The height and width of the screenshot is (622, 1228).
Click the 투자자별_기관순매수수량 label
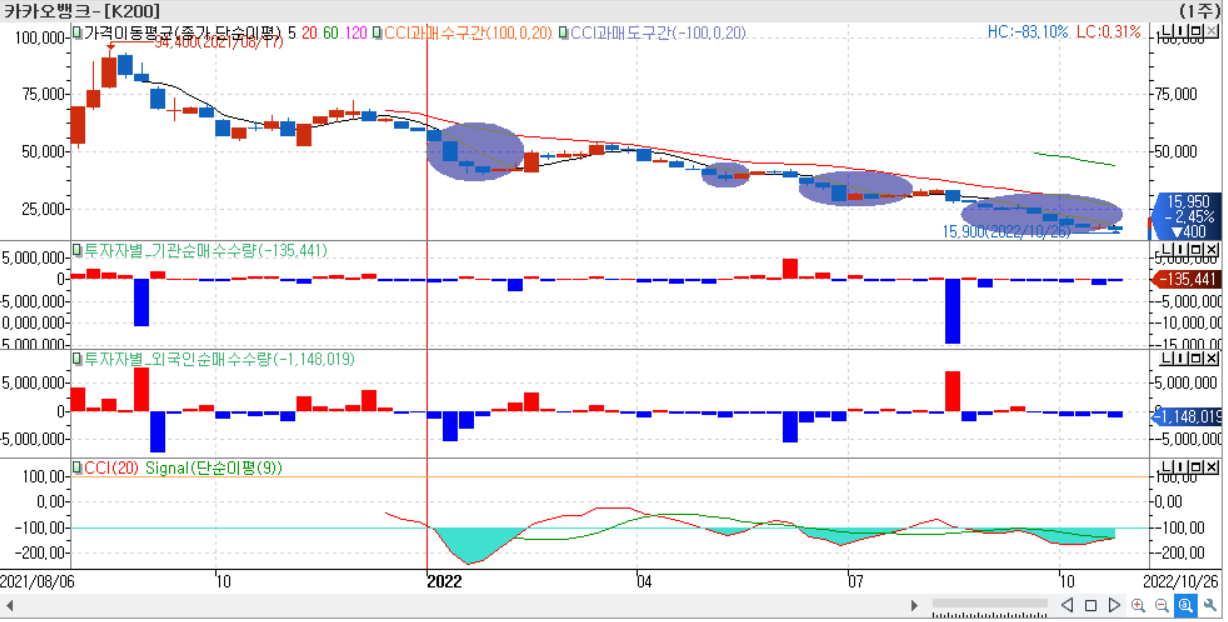click(x=170, y=249)
